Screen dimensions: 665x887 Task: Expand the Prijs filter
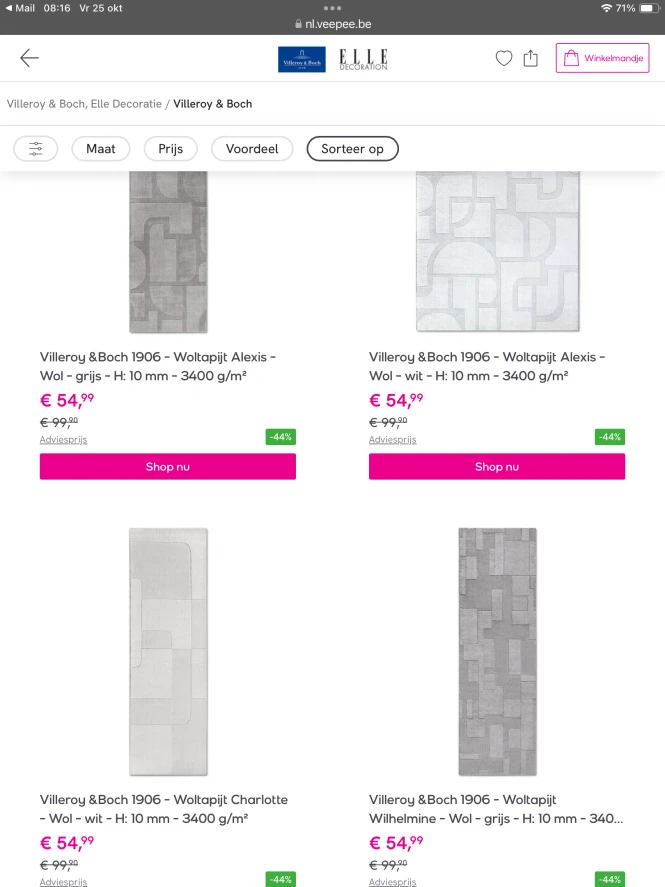tap(171, 149)
